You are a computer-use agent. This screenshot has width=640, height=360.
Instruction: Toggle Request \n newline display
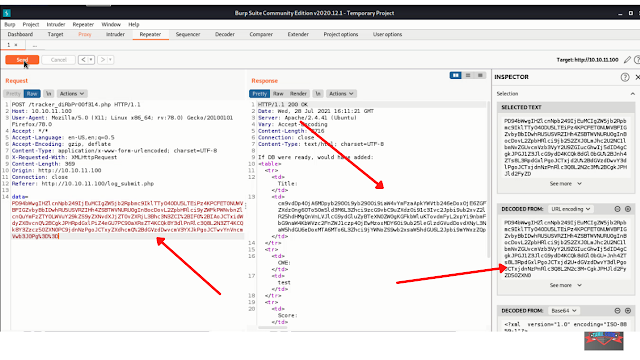tap(49, 93)
